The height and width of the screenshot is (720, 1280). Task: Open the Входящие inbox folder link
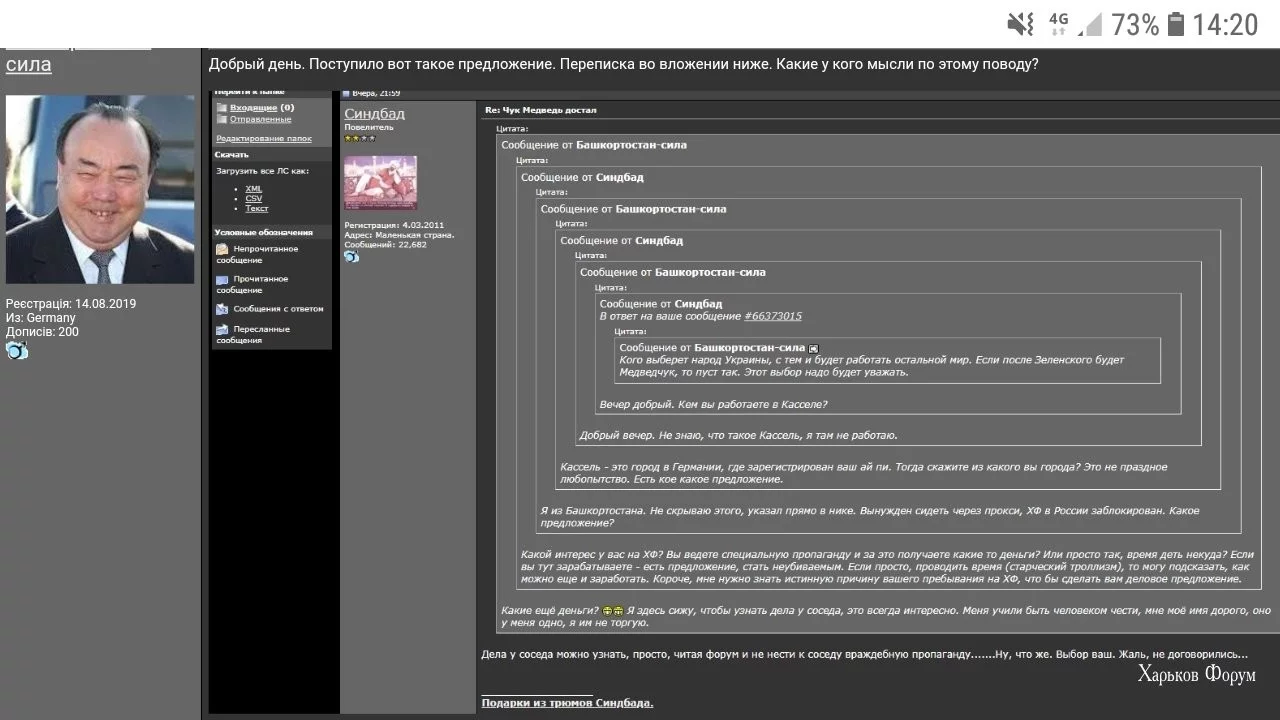click(x=254, y=107)
